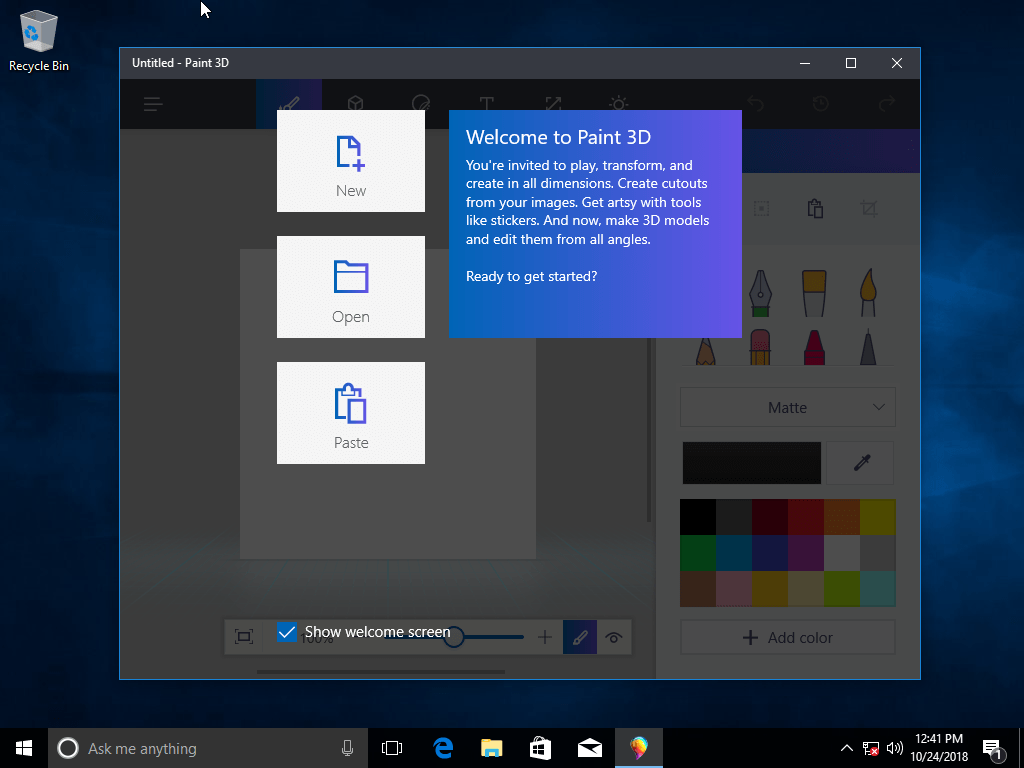The image size is (1024, 768).
Task: Choose the pink palette swatch
Action: (x=734, y=589)
